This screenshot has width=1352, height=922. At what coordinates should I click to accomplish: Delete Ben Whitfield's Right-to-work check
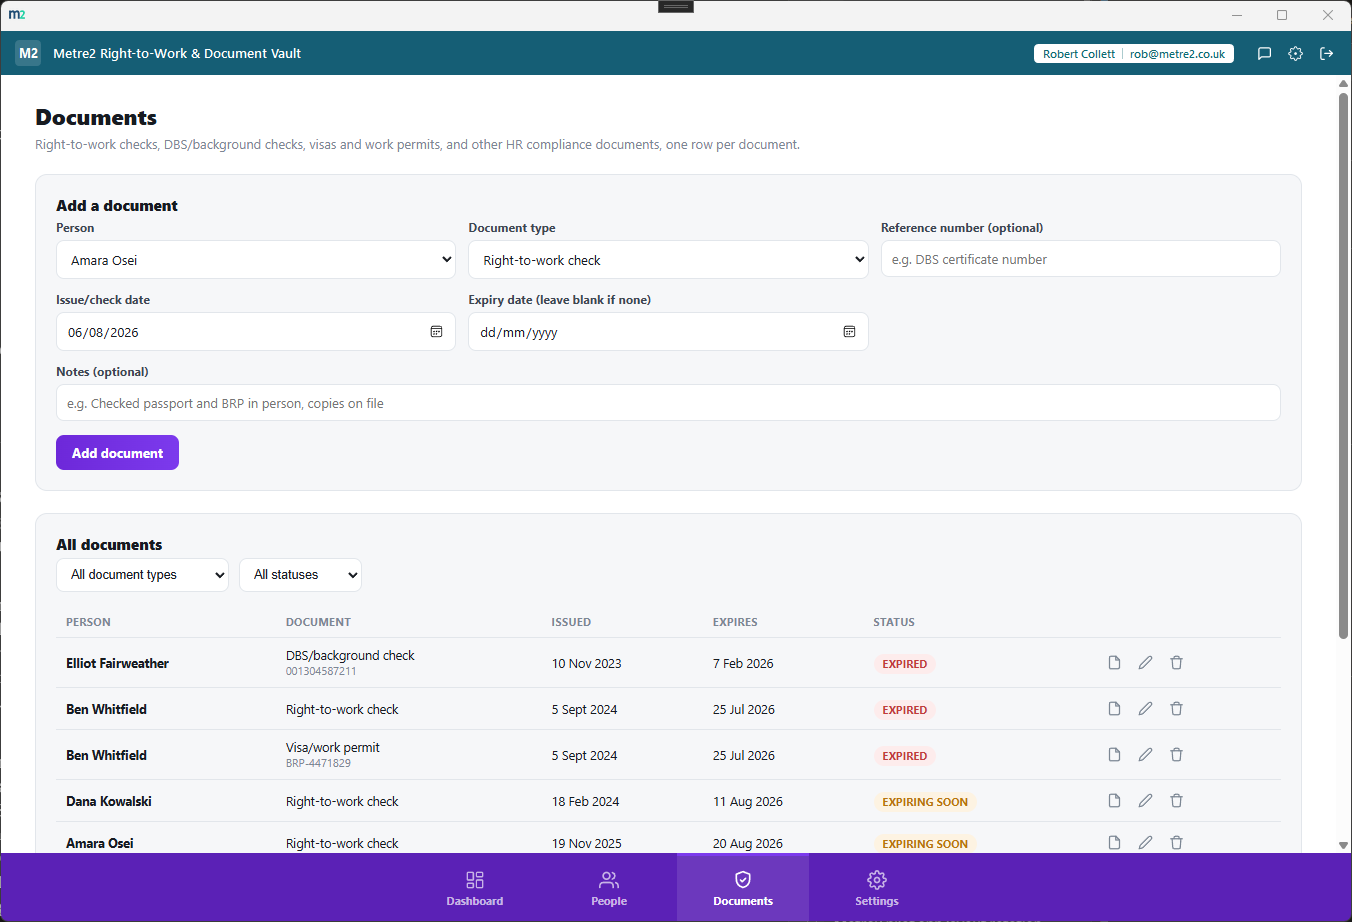1176,709
